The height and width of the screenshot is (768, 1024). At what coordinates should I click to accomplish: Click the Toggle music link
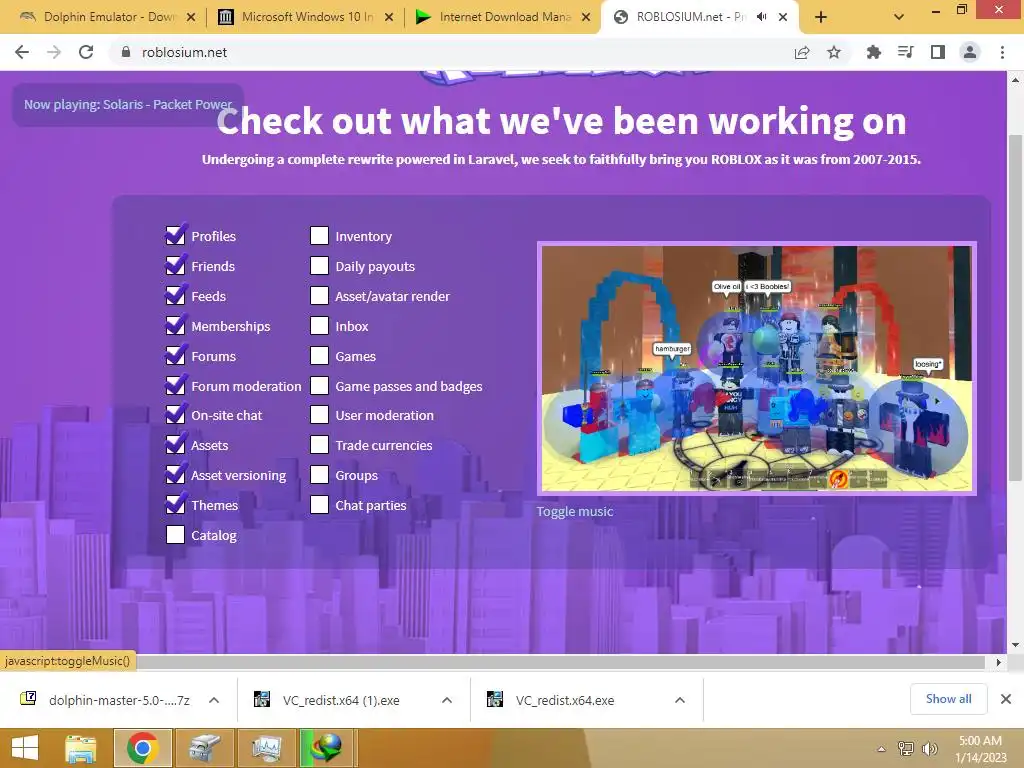(575, 511)
